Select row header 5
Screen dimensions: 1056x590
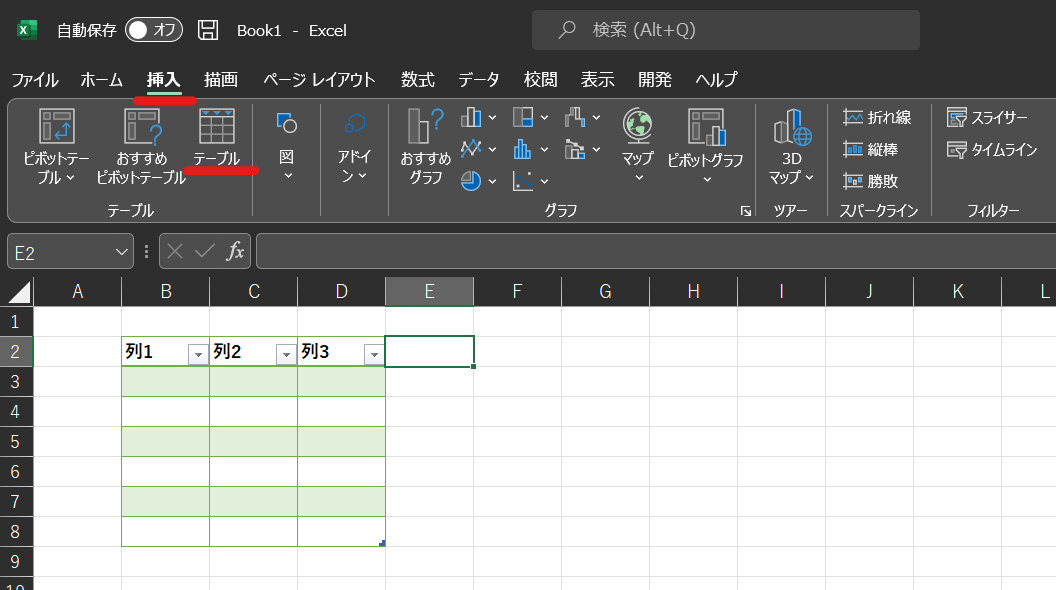click(x=15, y=442)
